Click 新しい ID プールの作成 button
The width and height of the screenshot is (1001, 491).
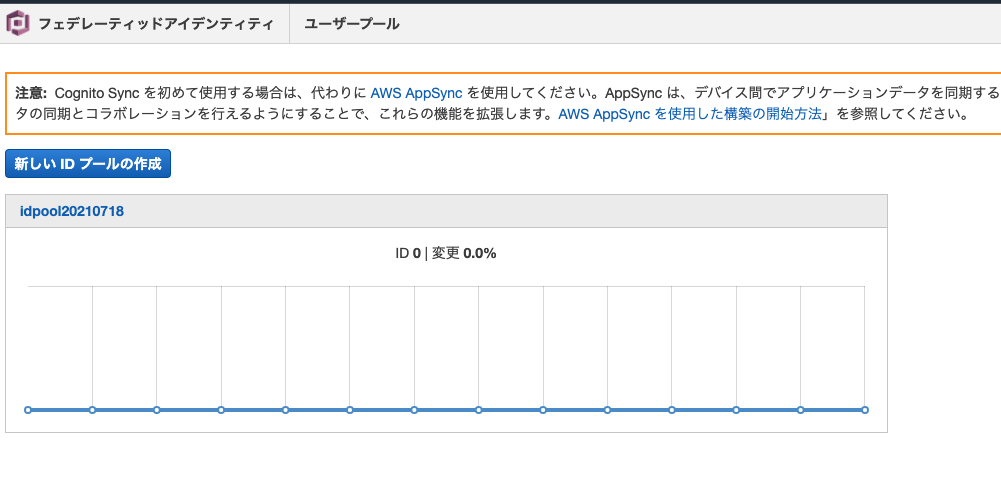coord(88,163)
